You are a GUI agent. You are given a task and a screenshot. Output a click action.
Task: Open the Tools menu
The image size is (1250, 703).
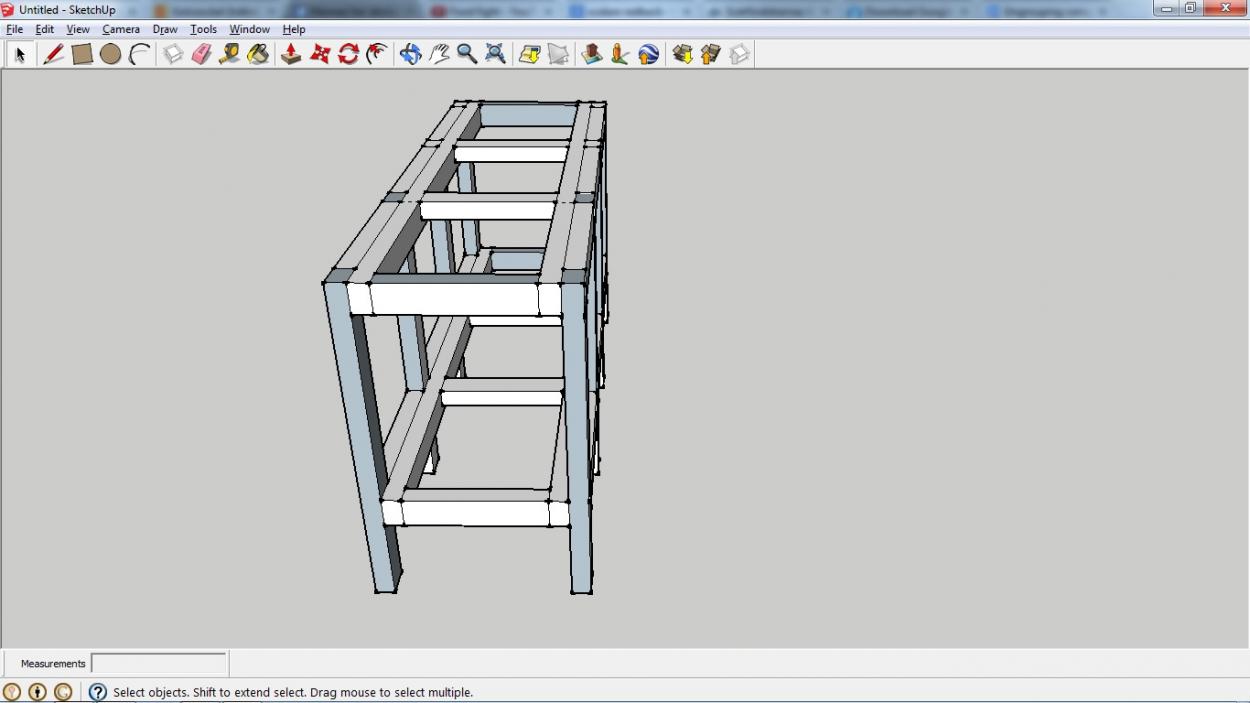point(203,30)
